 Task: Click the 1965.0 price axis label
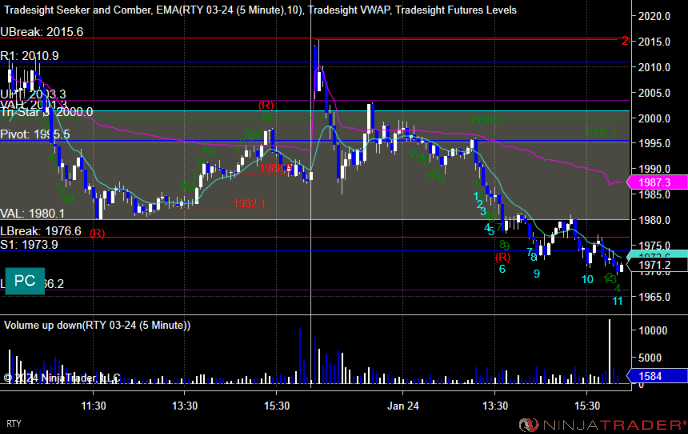(654, 297)
